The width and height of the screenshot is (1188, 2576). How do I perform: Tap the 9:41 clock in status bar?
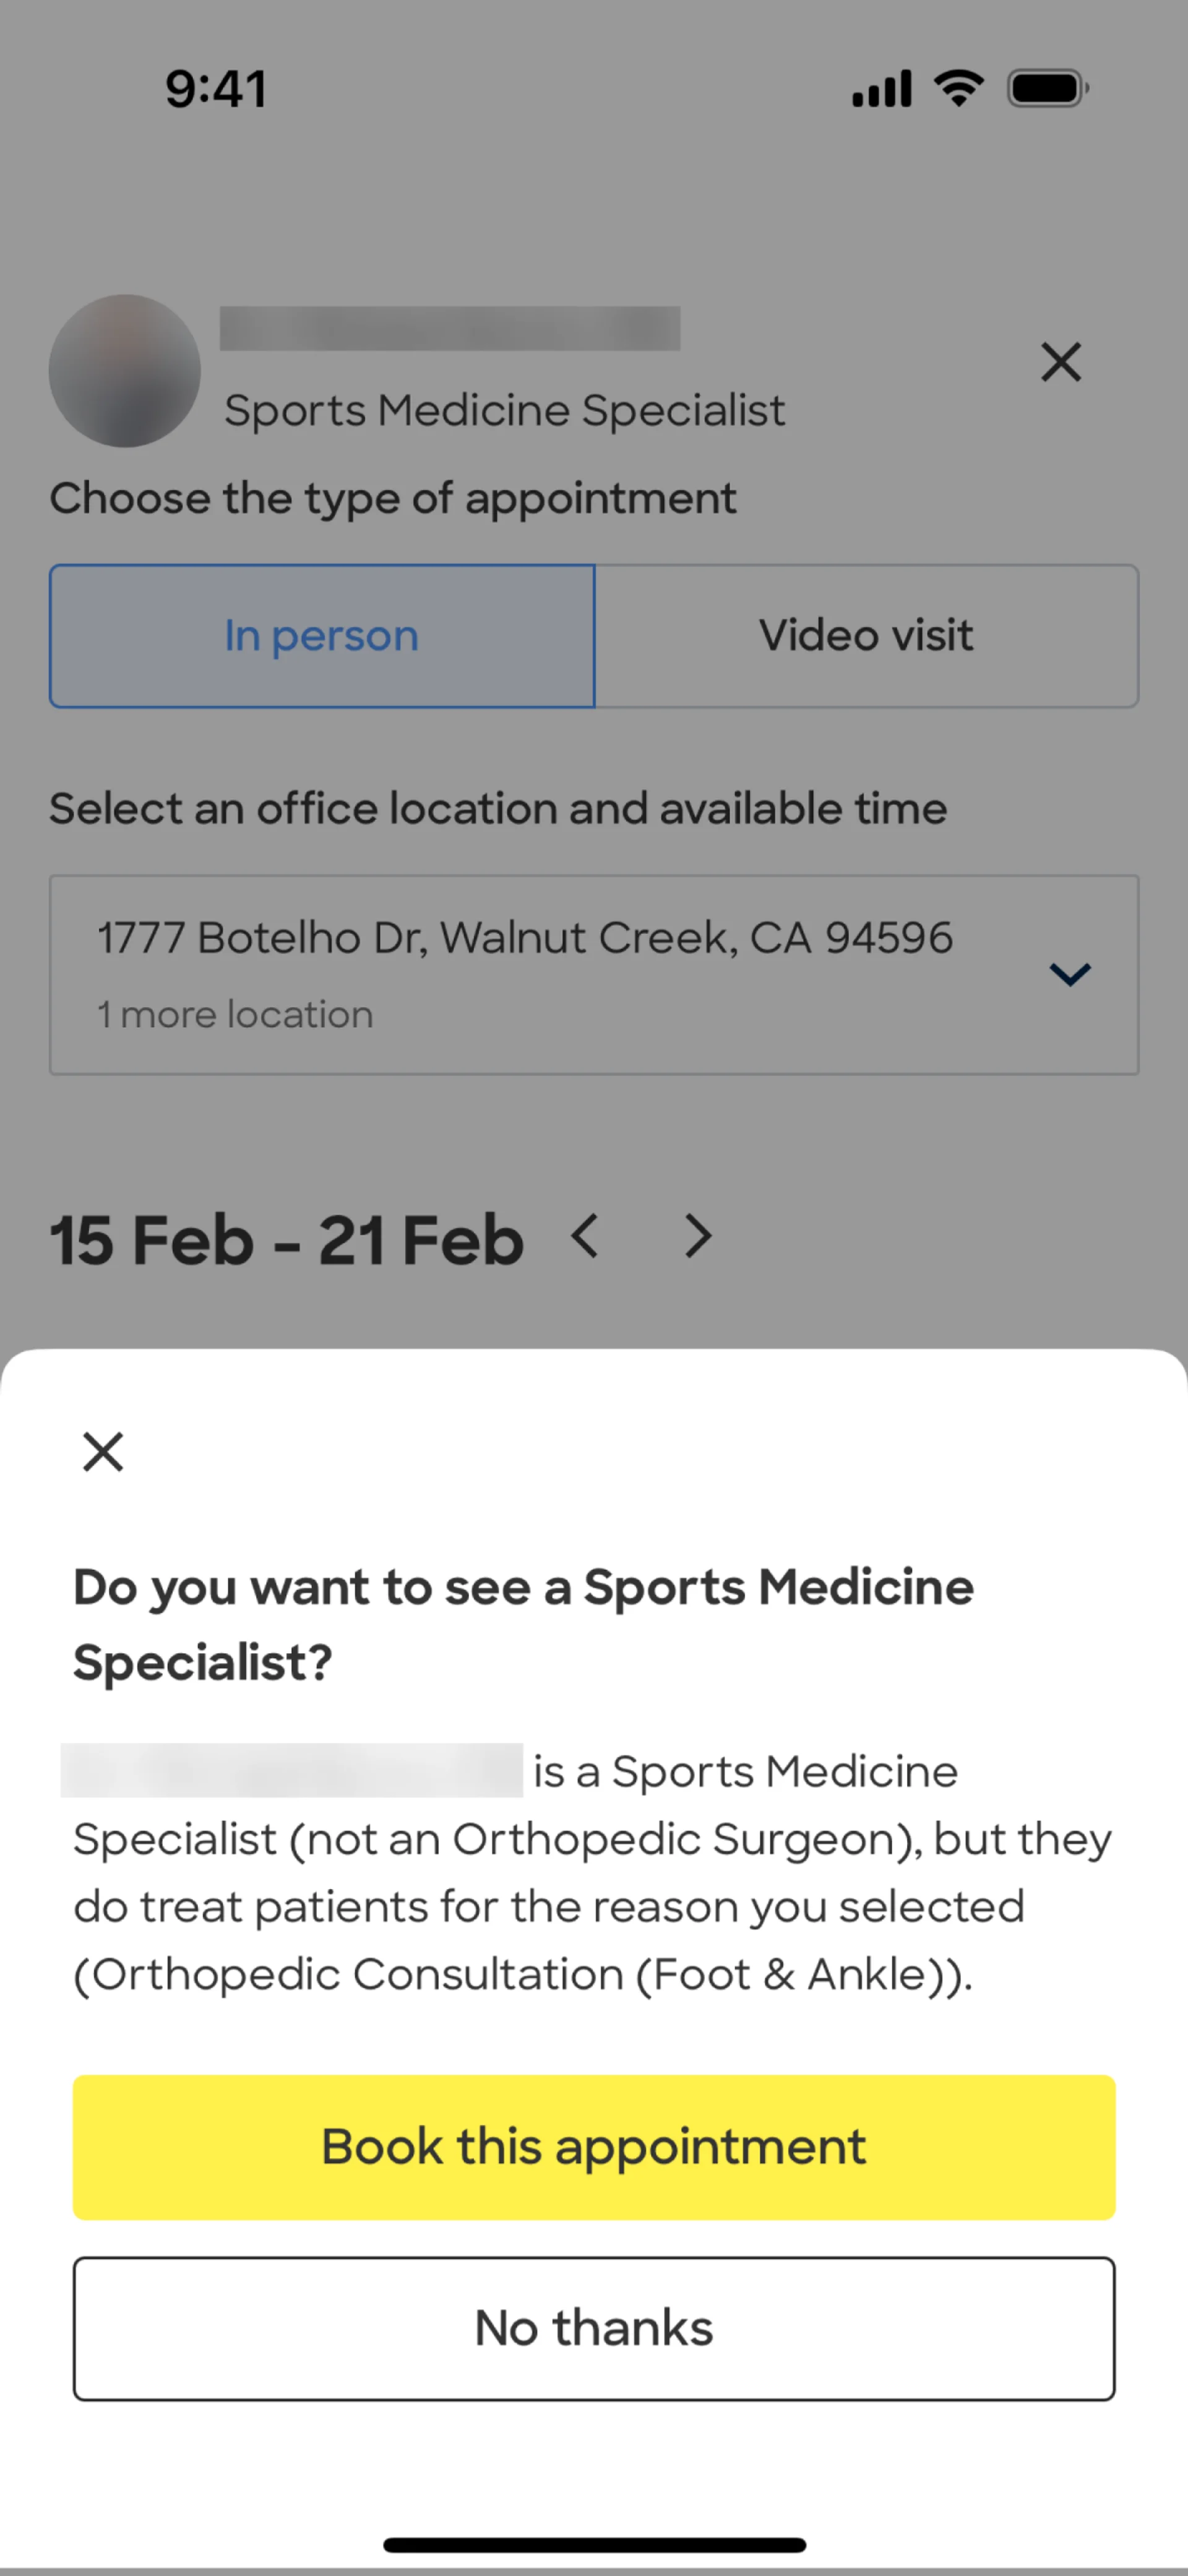216,88
